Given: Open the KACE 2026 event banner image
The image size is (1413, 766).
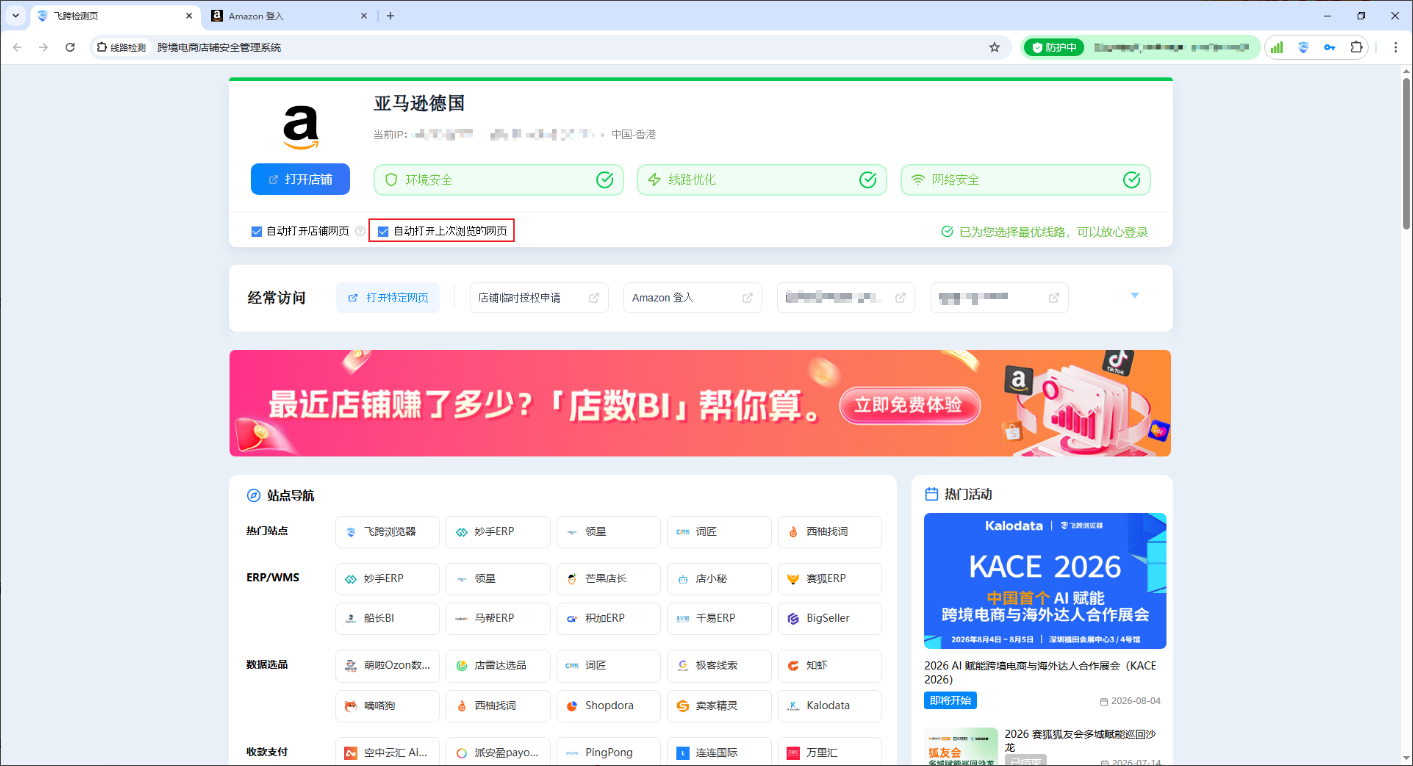Looking at the screenshot, I should click(x=1045, y=581).
